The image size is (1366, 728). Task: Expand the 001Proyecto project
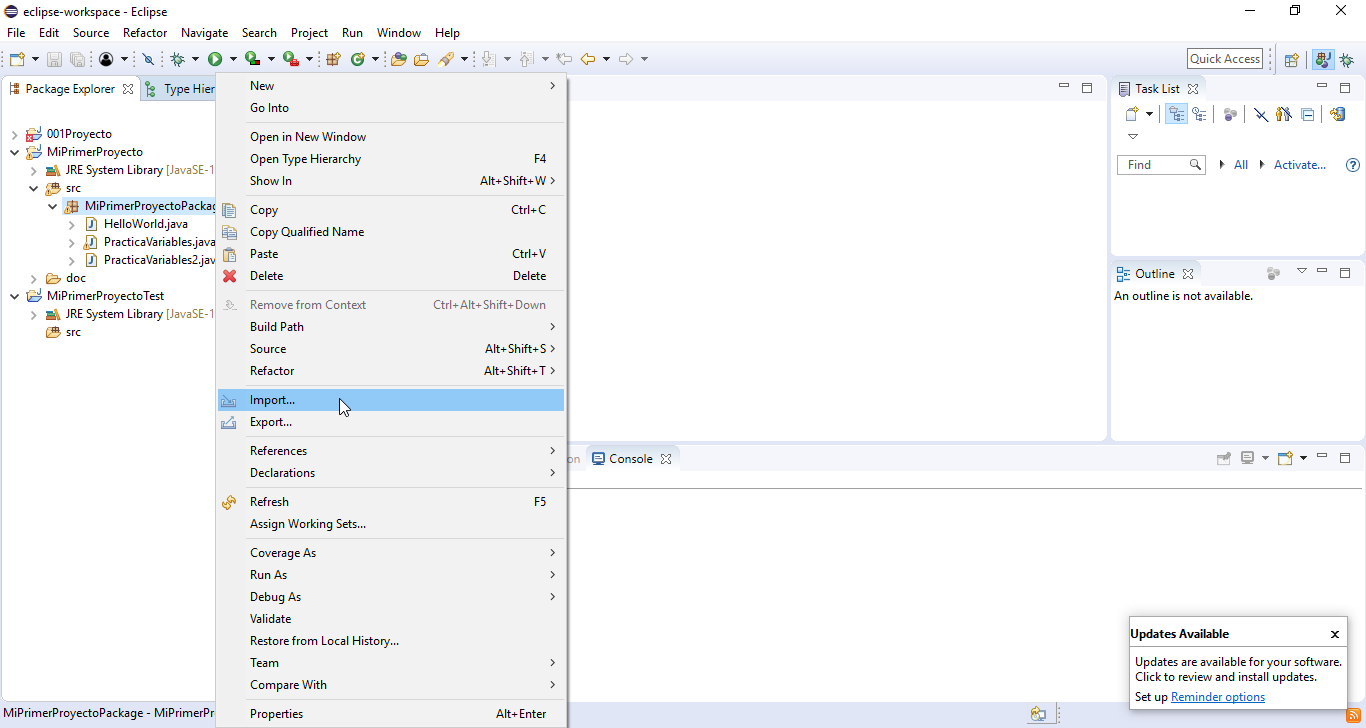click(13, 133)
